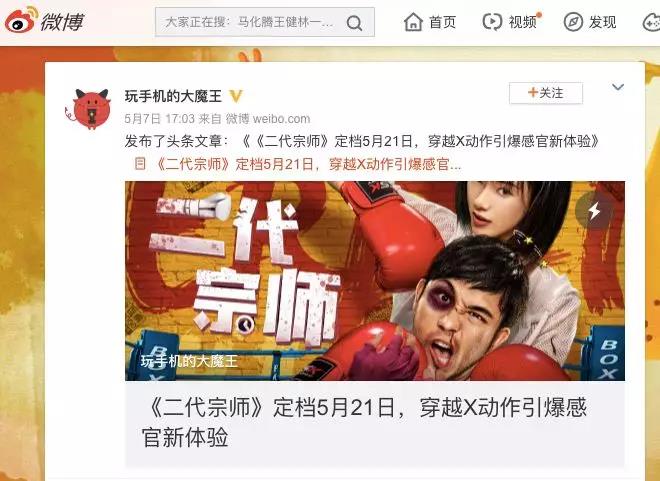Viewport: 660px width, 481px height.
Task: Open the video play icon
Action: click(492, 22)
